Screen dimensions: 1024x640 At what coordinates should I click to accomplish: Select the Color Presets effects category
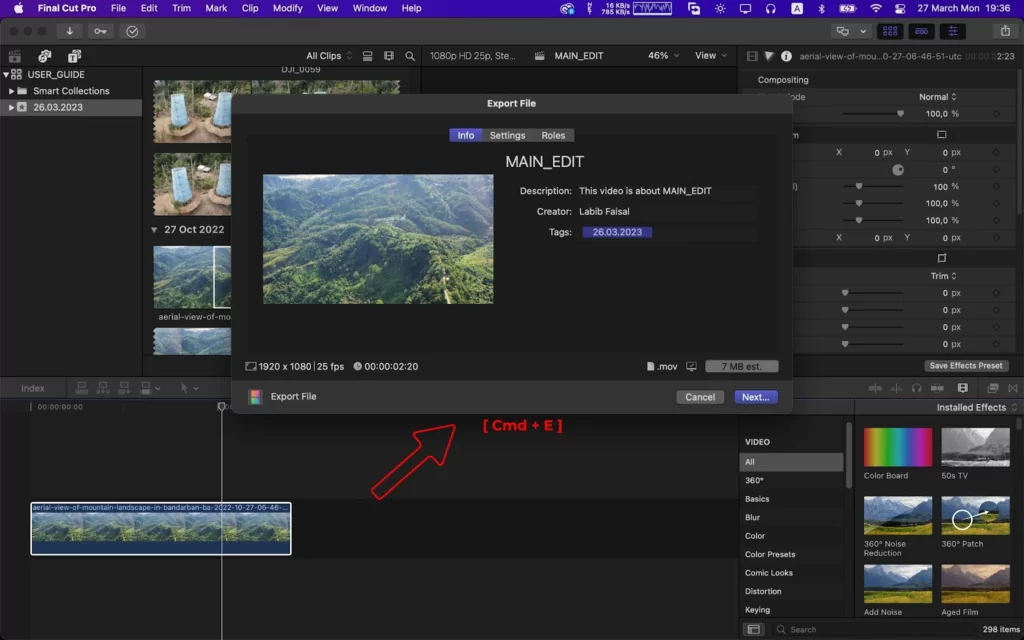pos(770,554)
